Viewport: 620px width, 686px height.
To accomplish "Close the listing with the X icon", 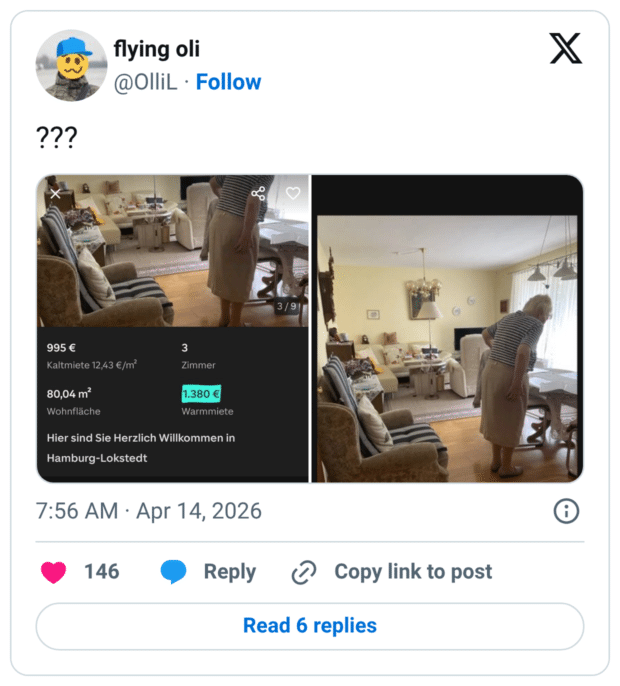I will coord(55,193).
